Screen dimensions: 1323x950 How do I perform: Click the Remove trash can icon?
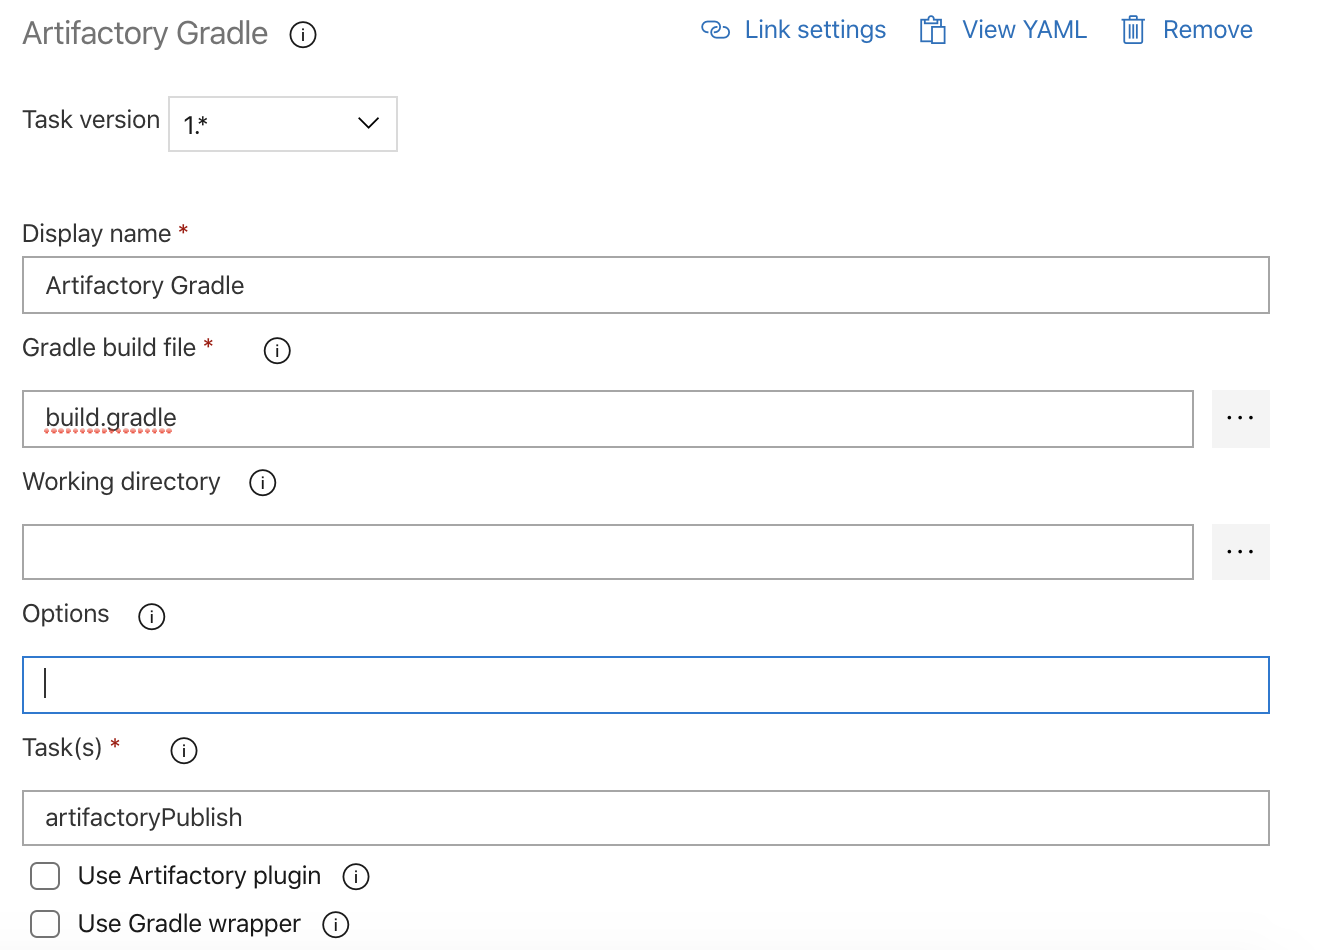pos(1133,30)
